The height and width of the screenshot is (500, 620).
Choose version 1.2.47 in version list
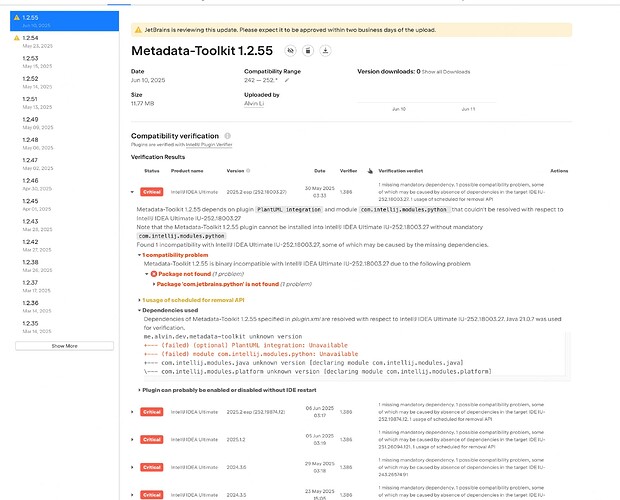[x=64, y=164]
